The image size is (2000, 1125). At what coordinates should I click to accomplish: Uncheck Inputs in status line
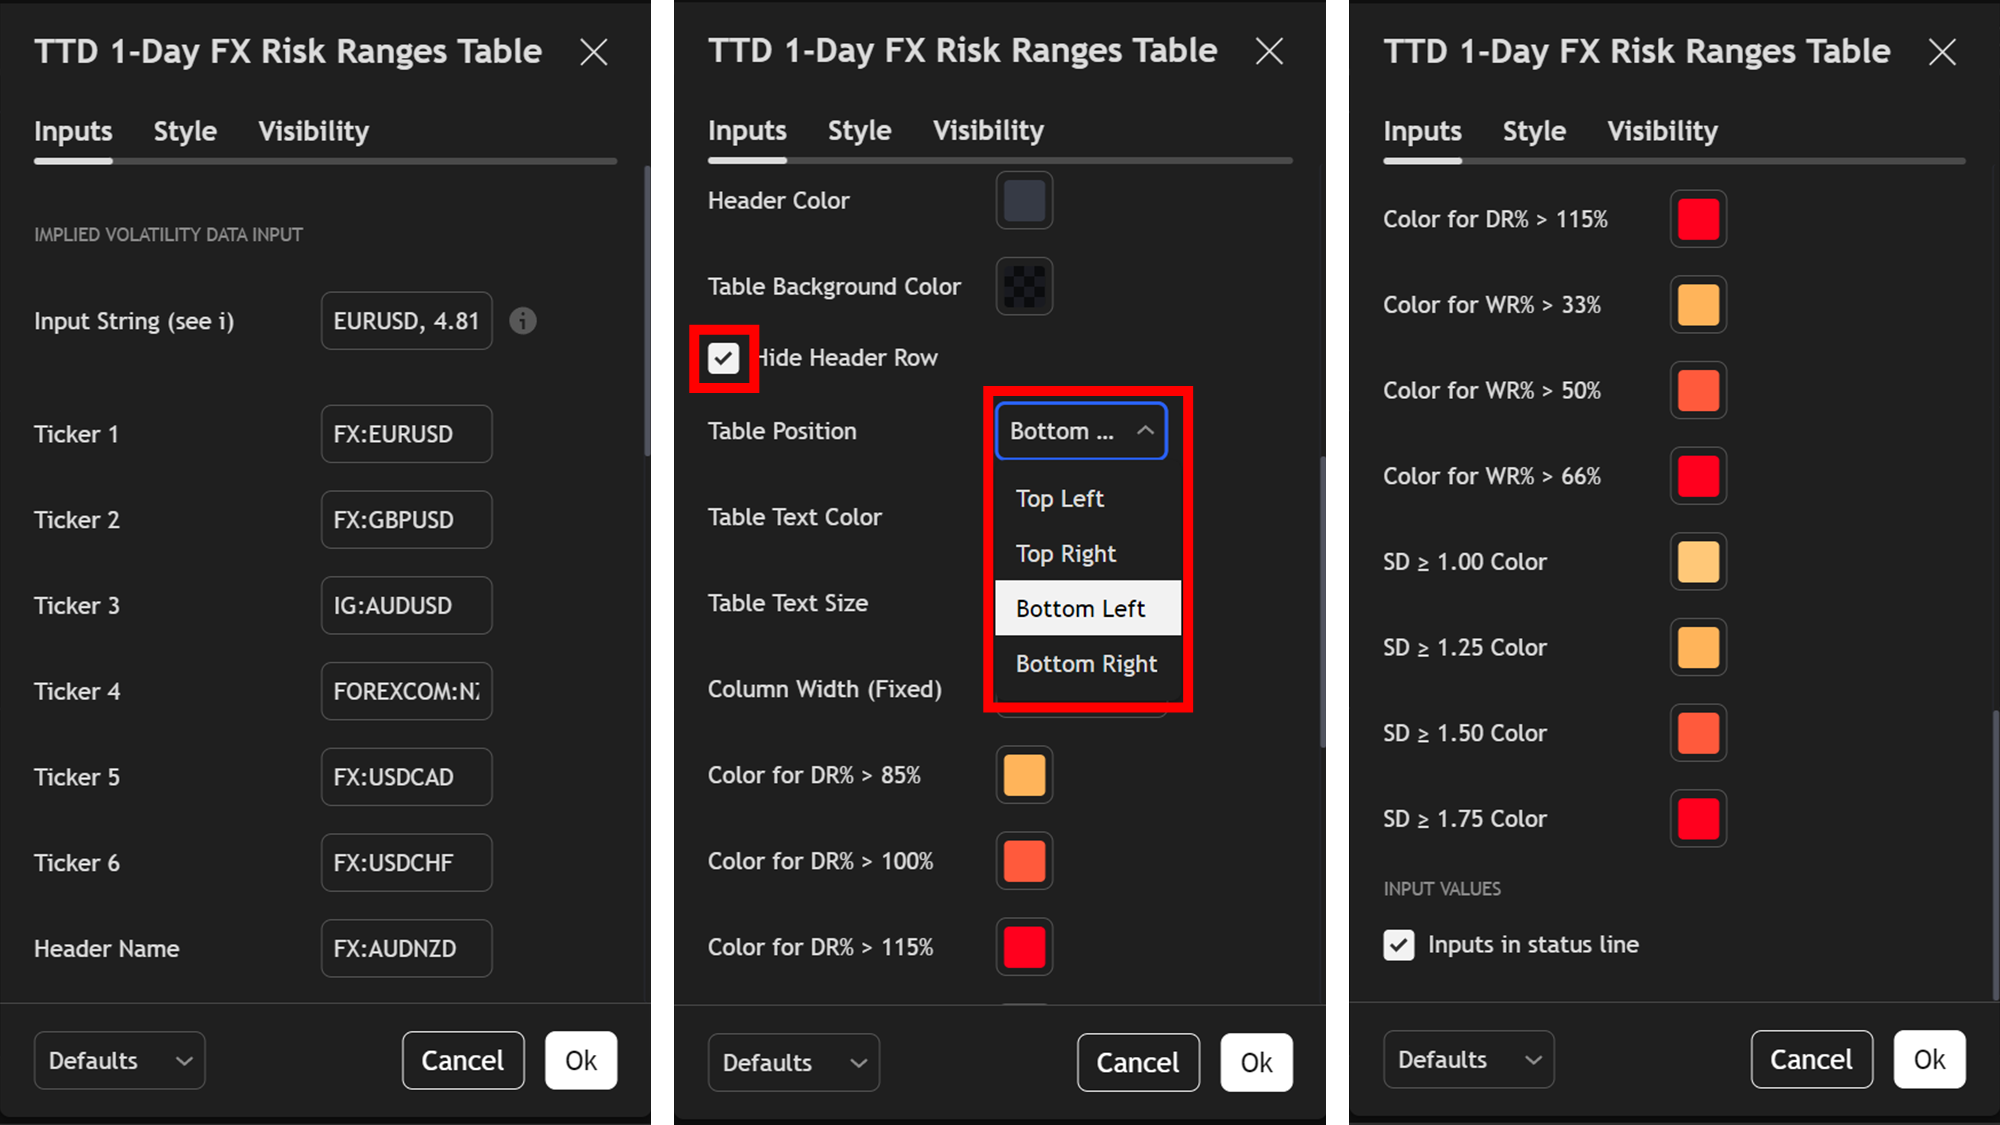(x=1399, y=945)
